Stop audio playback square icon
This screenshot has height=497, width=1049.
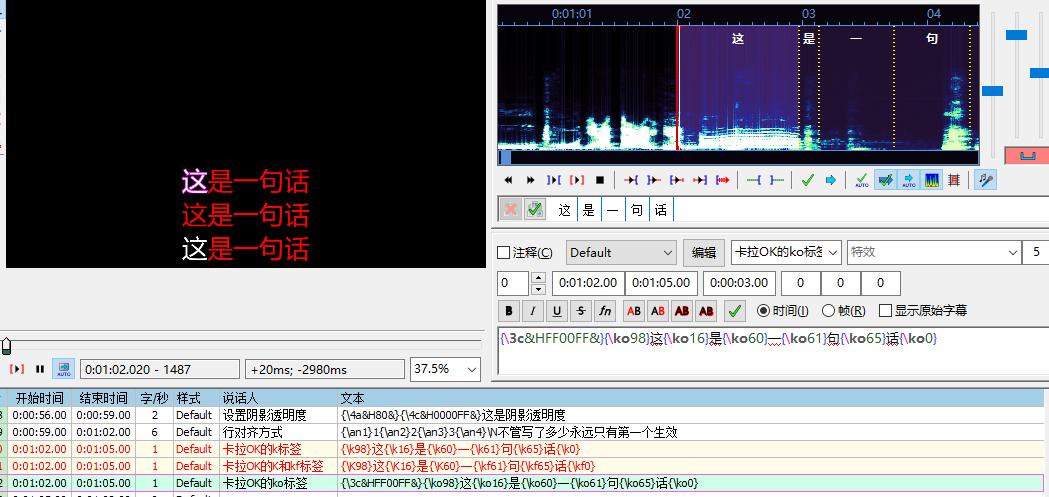tap(600, 180)
